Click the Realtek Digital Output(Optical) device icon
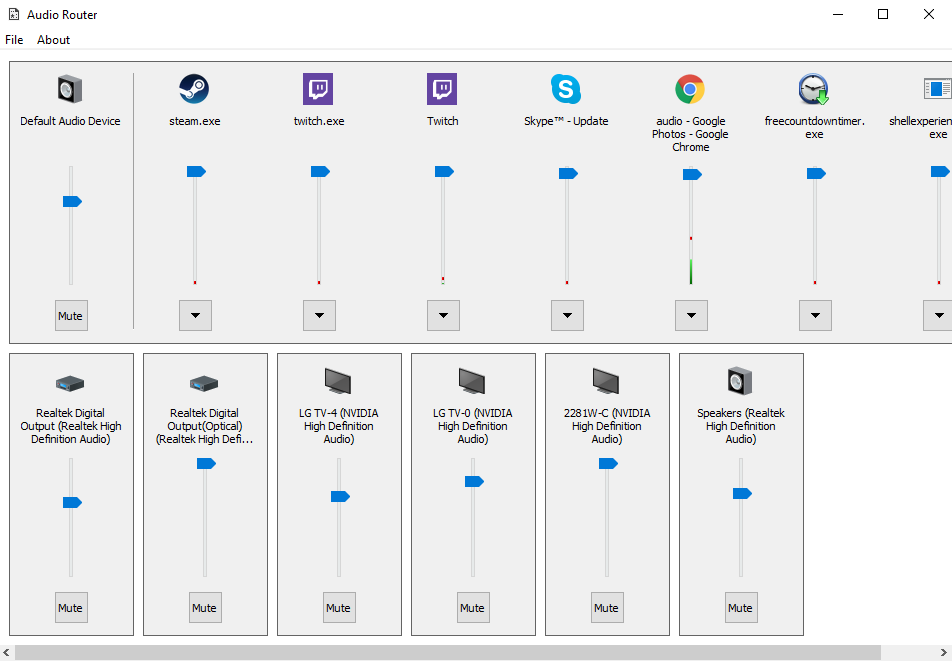The image size is (952, 661). [204, 384]
